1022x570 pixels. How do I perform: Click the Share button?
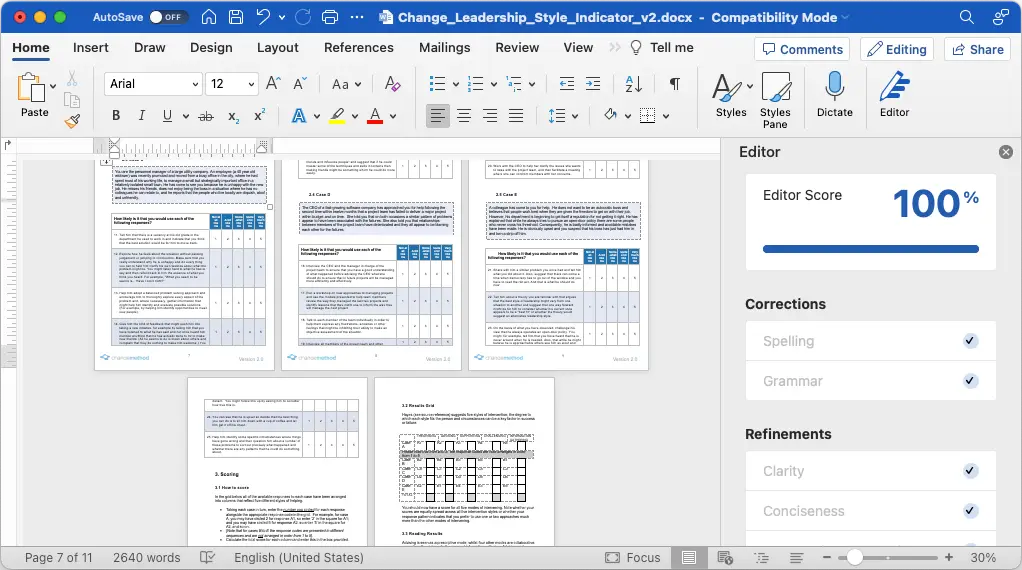click(978, 50)
